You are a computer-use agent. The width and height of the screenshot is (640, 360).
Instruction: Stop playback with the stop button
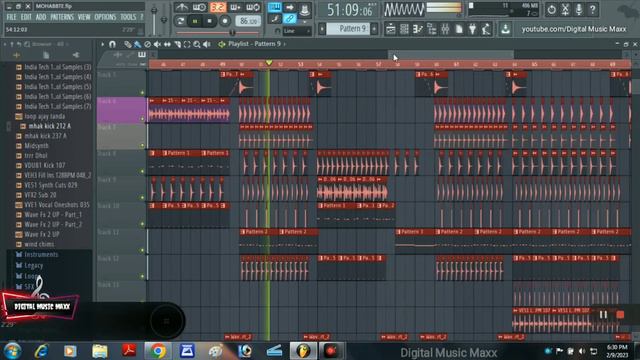coord(210,21)
